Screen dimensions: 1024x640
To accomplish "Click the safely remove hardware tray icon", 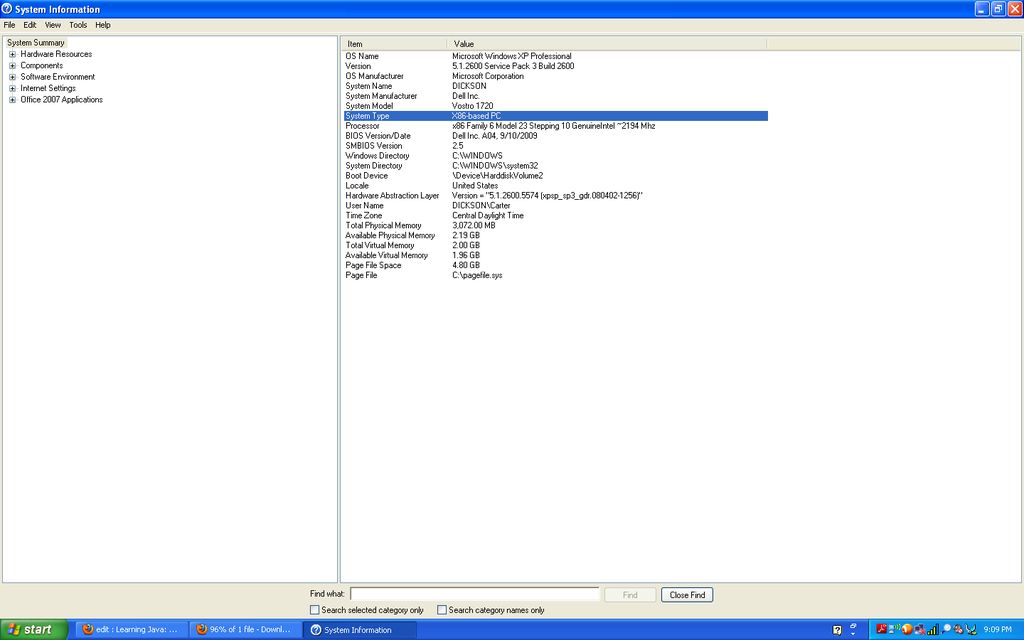I will pos(971,630).
